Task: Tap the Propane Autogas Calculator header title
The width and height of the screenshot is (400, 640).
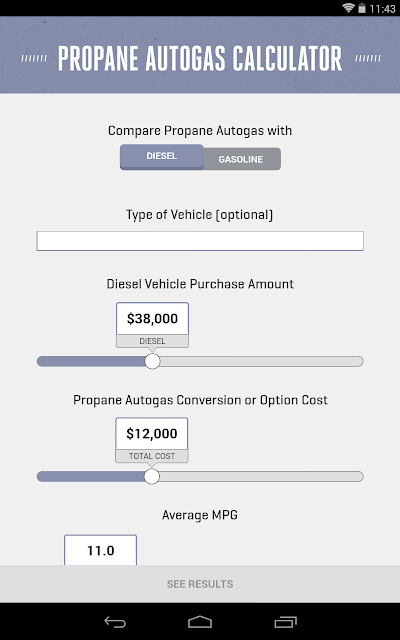Action: [x=200, y=59]
